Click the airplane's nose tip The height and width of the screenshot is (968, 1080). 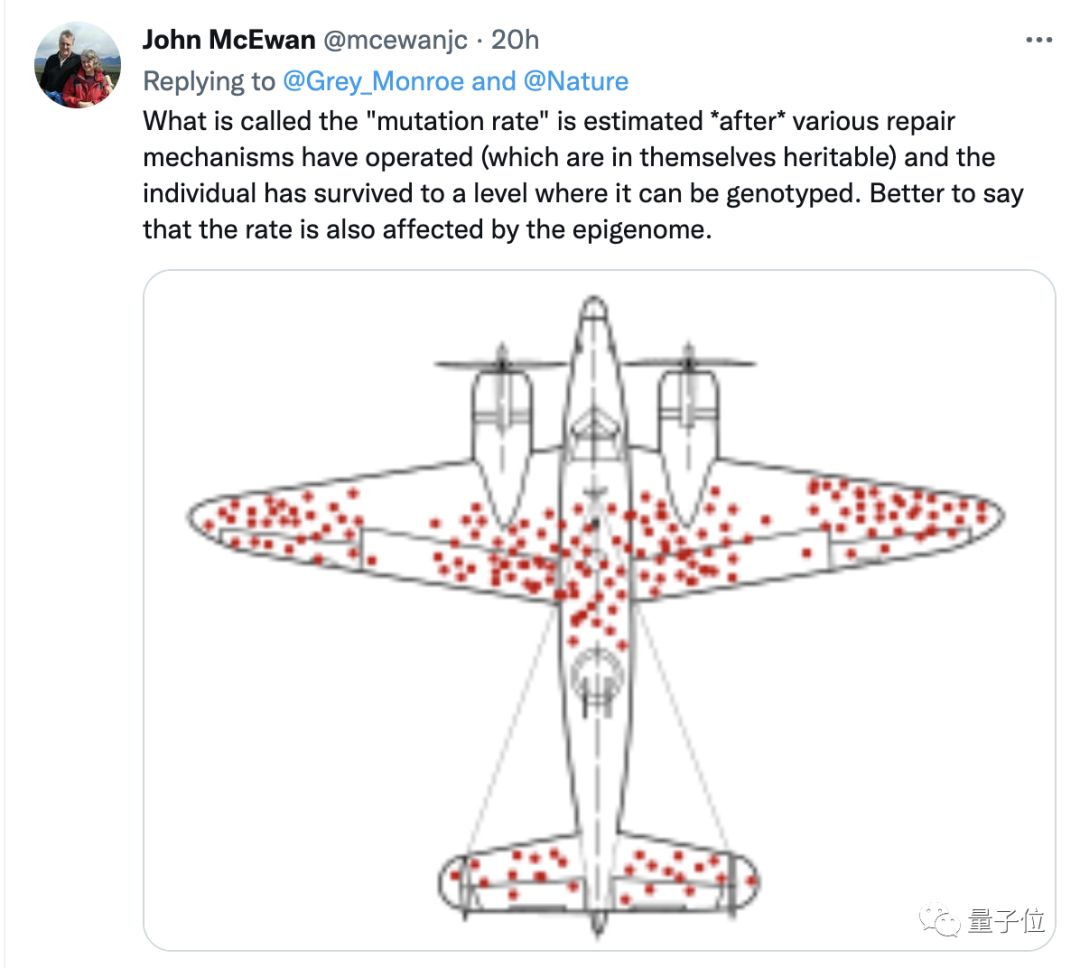click(x=594, y=304)
